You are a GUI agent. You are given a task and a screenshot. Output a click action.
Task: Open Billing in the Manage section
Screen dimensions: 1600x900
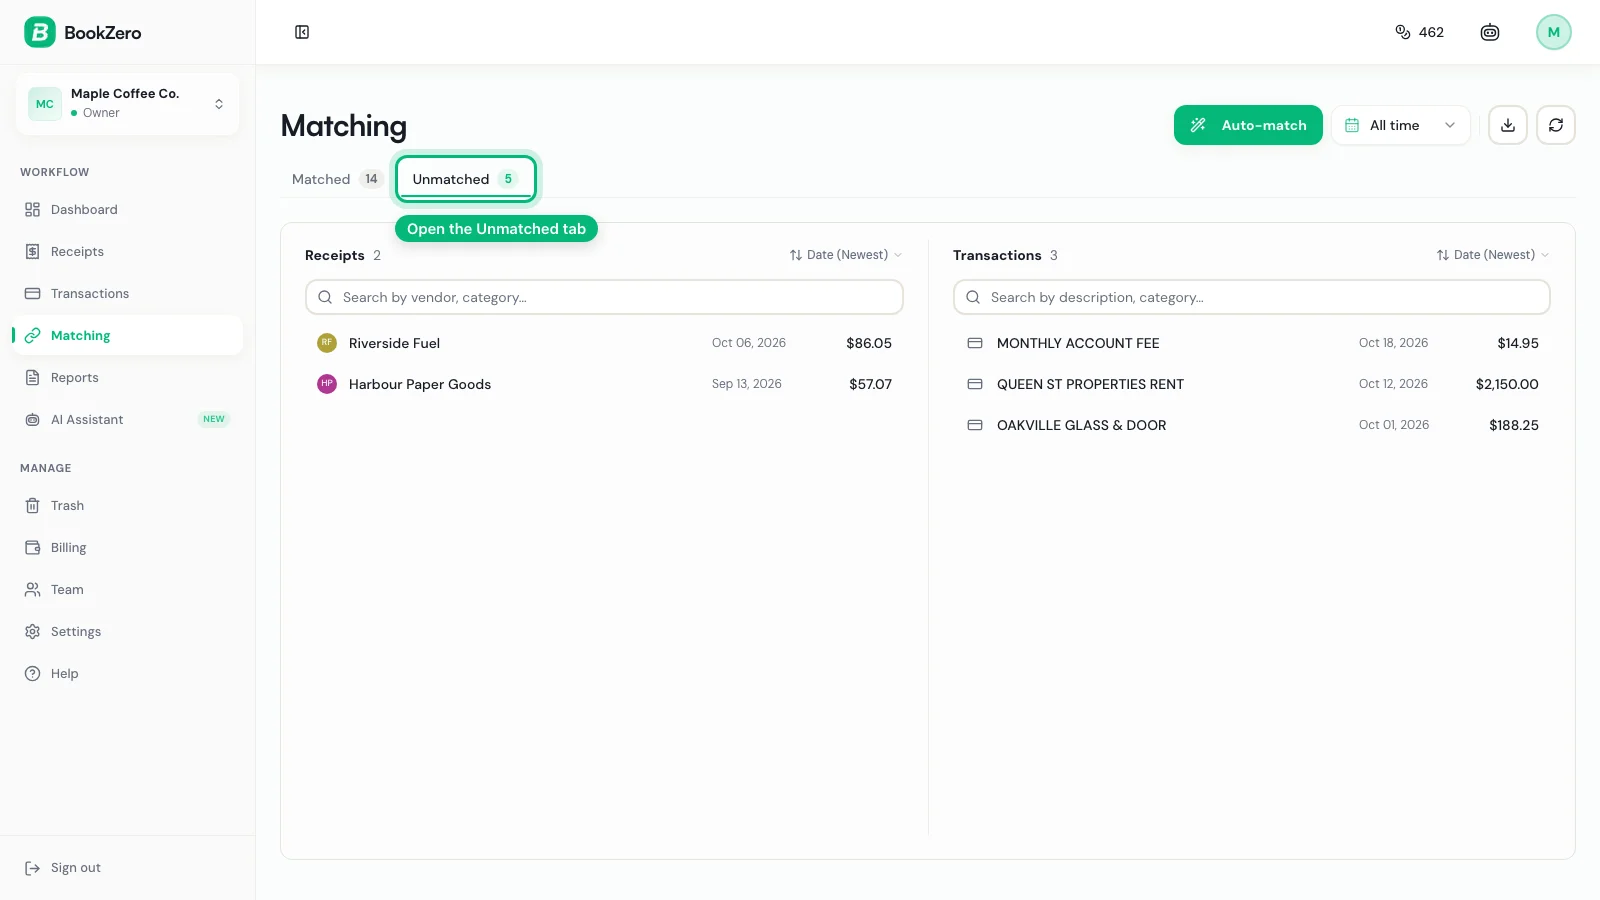[x=127, y=547]
